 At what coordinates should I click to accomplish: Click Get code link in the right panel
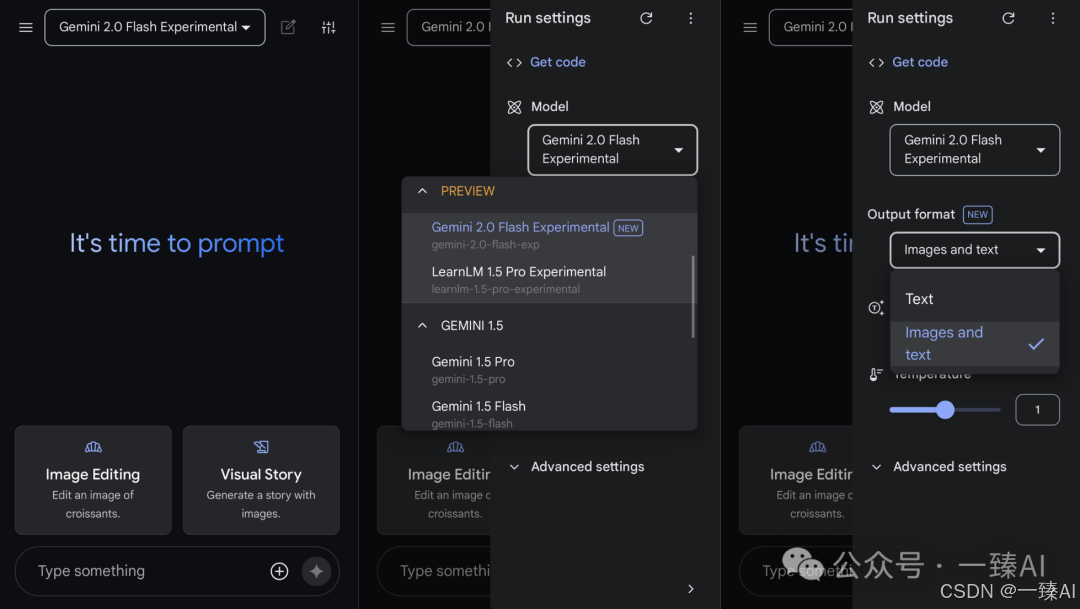920,63
